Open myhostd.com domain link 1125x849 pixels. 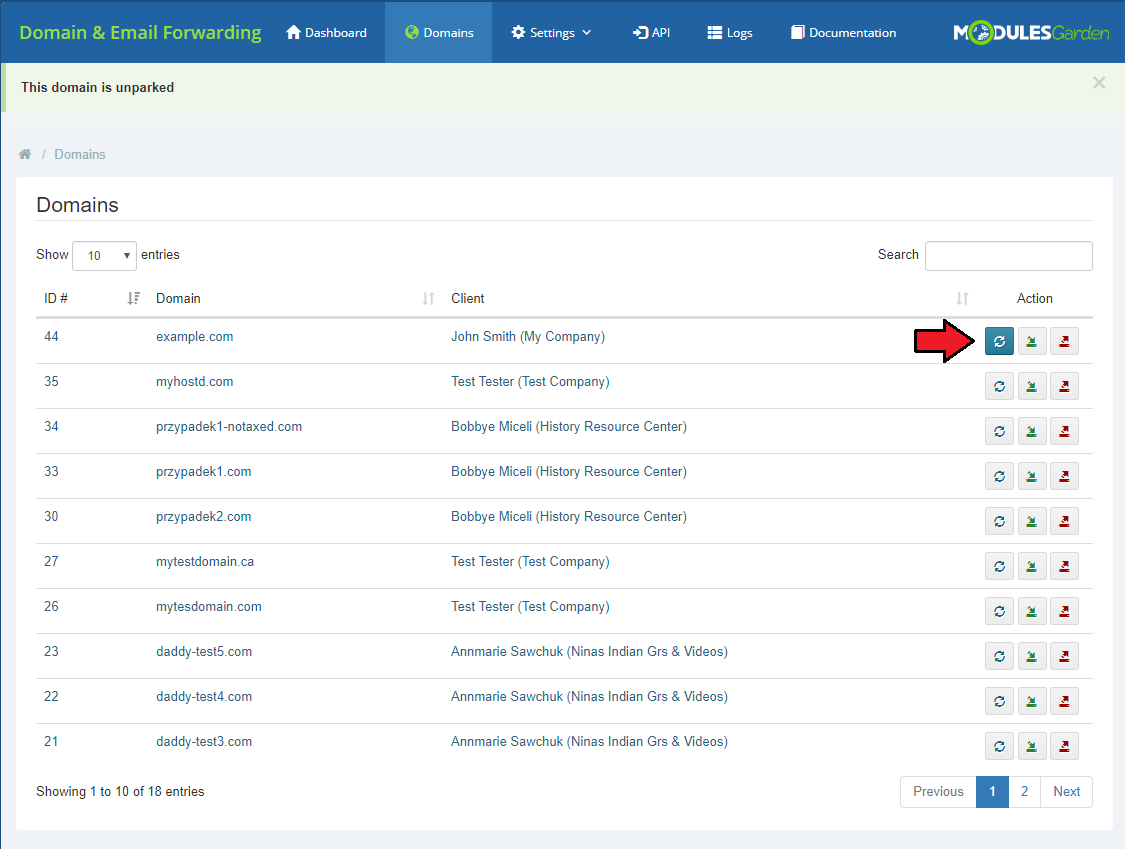coord(194,382)
